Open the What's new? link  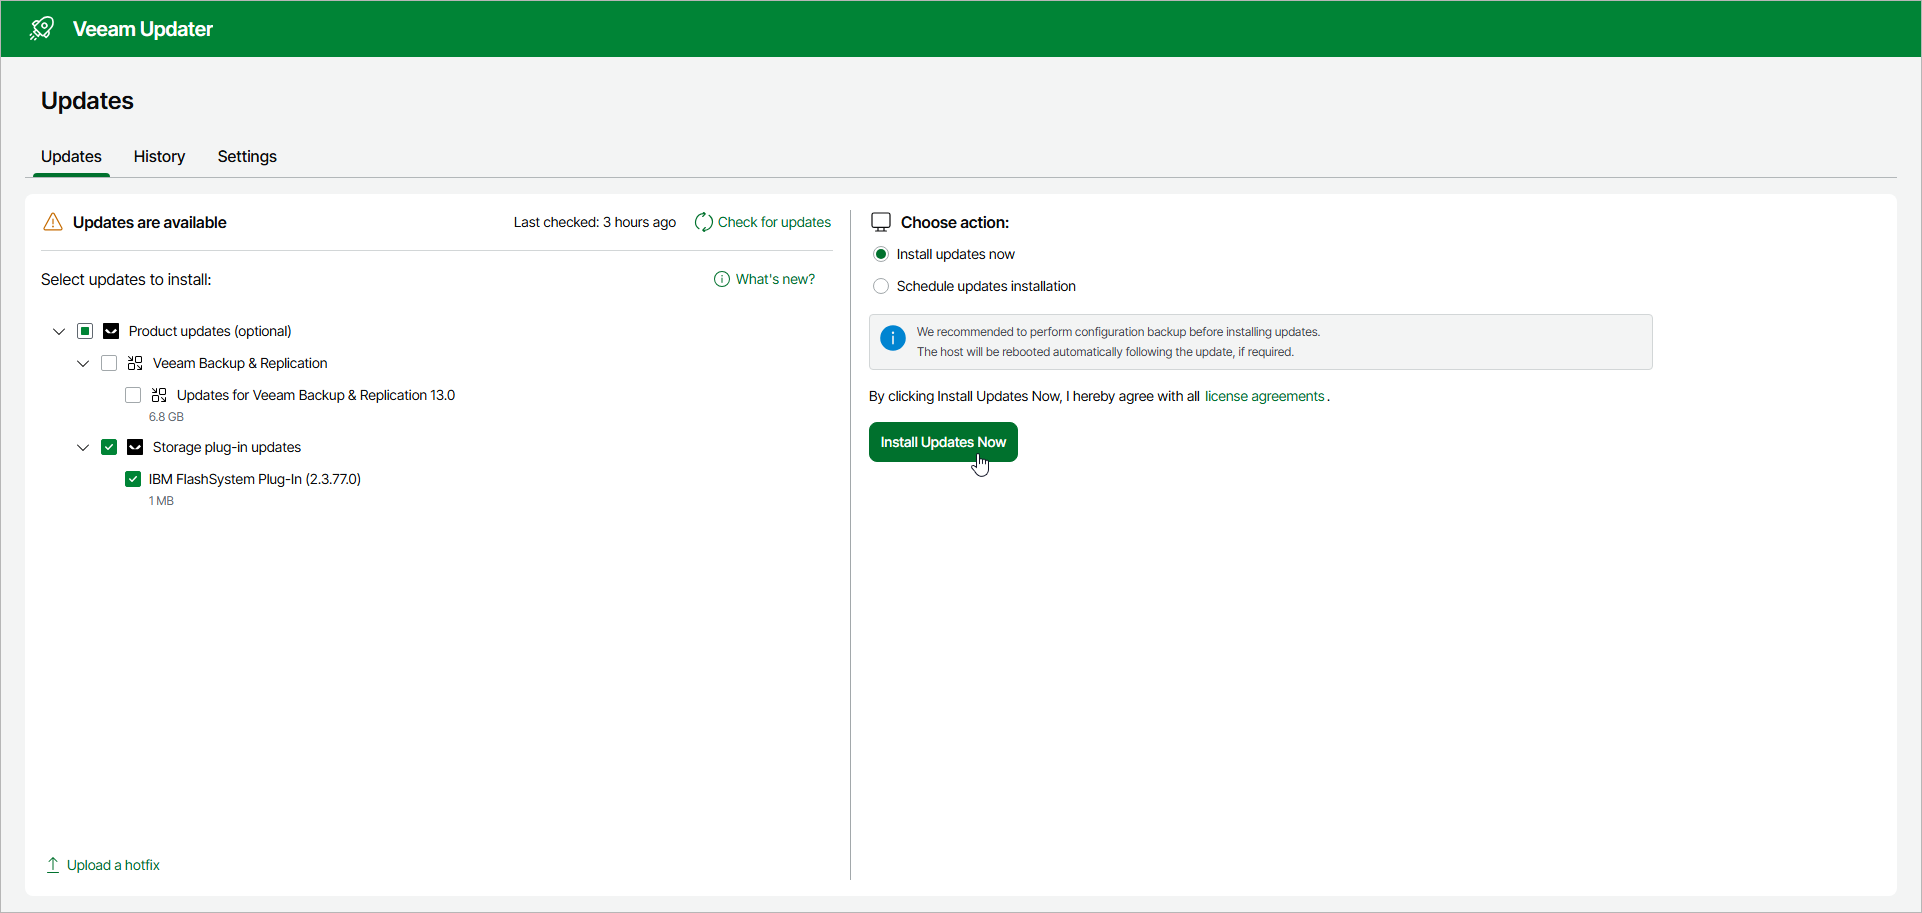coord(775,279)
